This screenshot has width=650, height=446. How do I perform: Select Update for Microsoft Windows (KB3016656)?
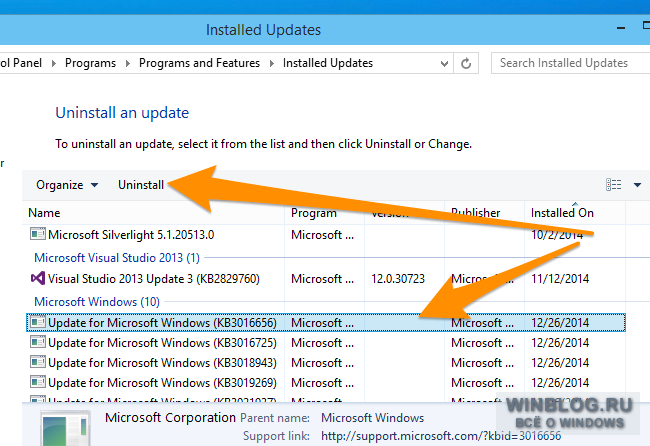(325, 322)
